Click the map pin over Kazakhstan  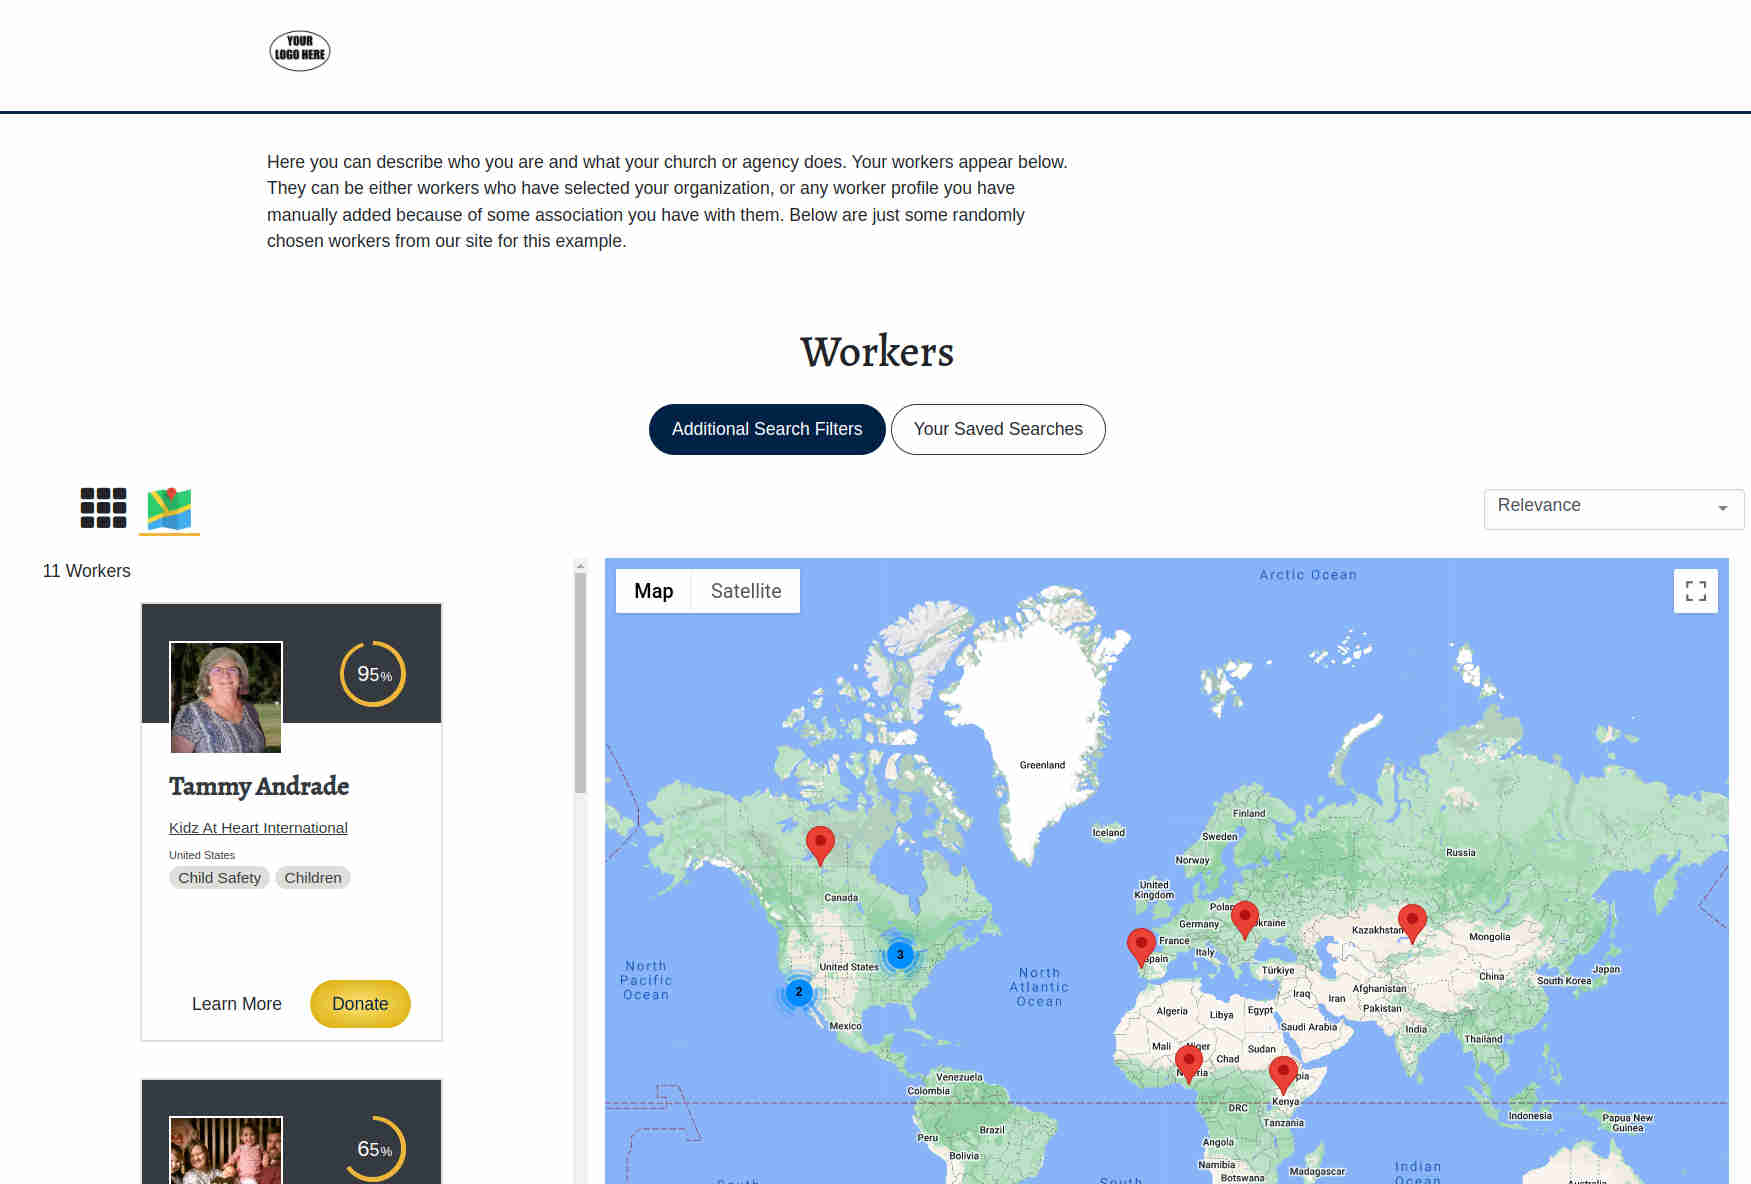click(1411, 922)
